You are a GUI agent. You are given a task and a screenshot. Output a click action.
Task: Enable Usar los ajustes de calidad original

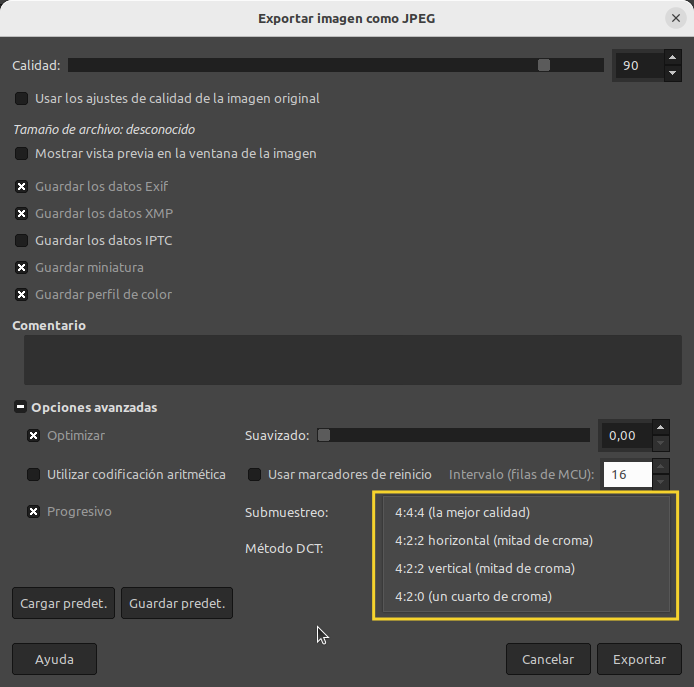tap(21, 98)
